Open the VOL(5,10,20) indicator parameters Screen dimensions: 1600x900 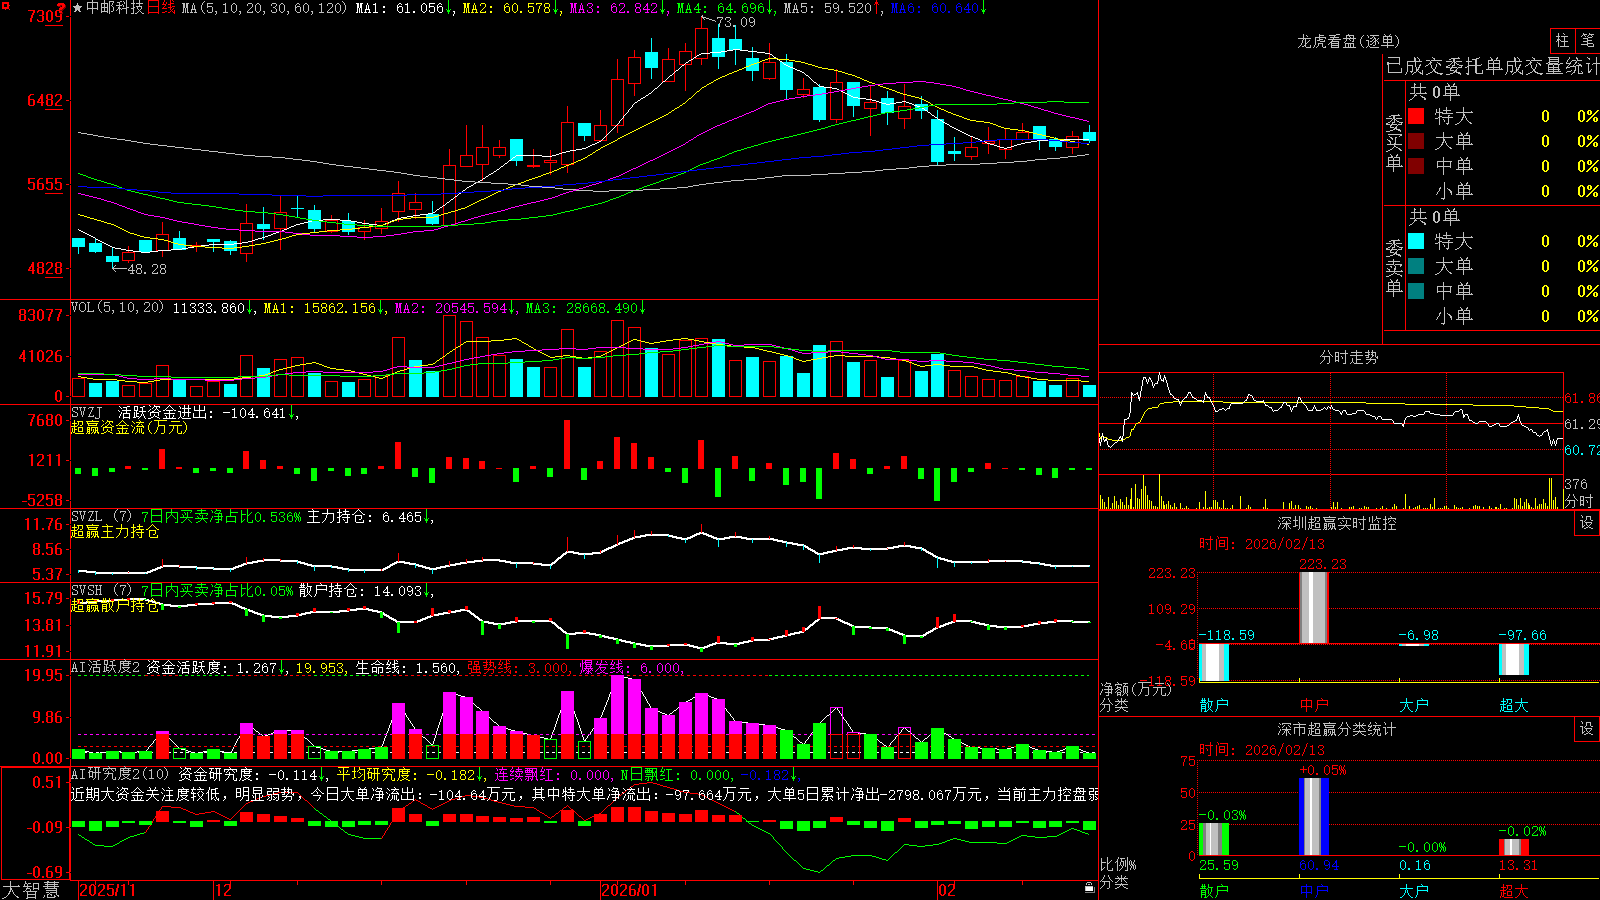117,308
